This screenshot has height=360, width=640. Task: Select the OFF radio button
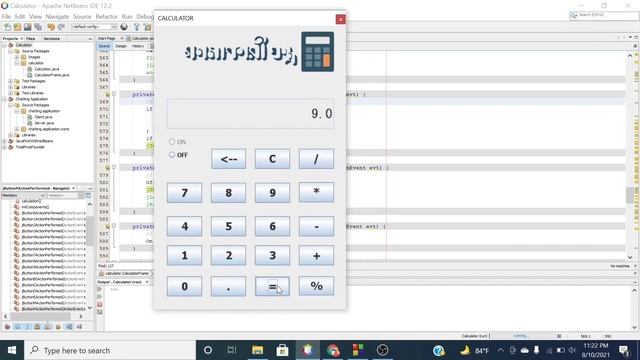pos(172,155)
